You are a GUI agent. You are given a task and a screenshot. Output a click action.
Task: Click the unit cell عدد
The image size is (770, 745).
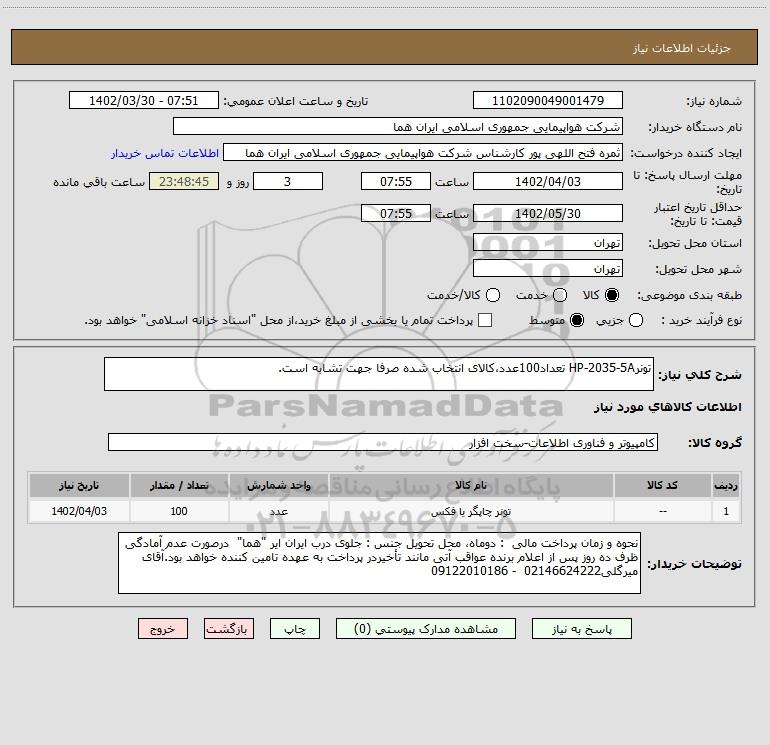pos(278,511)
